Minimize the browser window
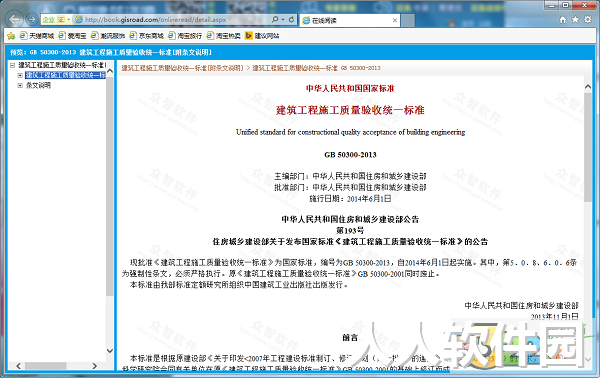600x378 pixels. click(551, 5)
